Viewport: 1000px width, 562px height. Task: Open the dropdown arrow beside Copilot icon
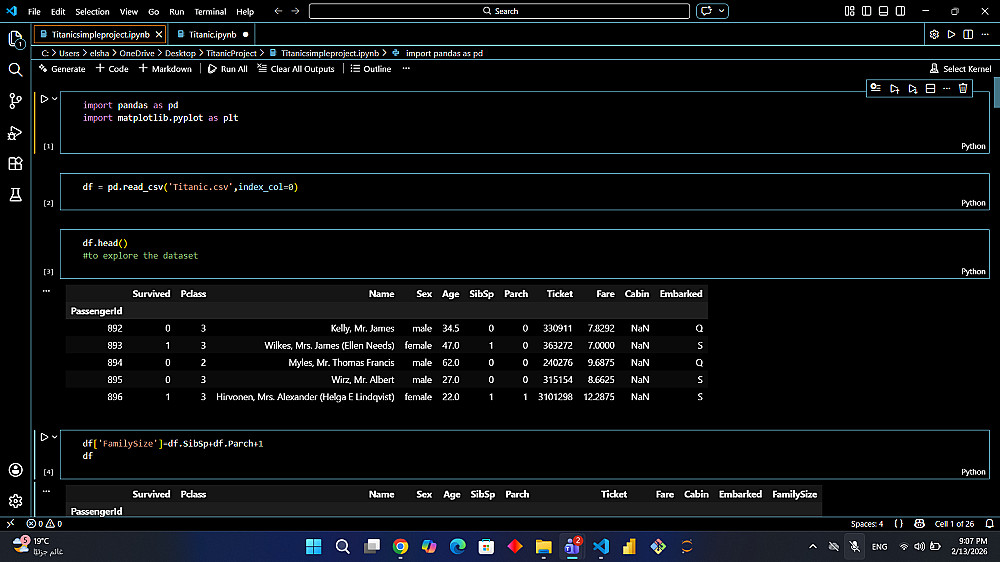pos(721,11)
